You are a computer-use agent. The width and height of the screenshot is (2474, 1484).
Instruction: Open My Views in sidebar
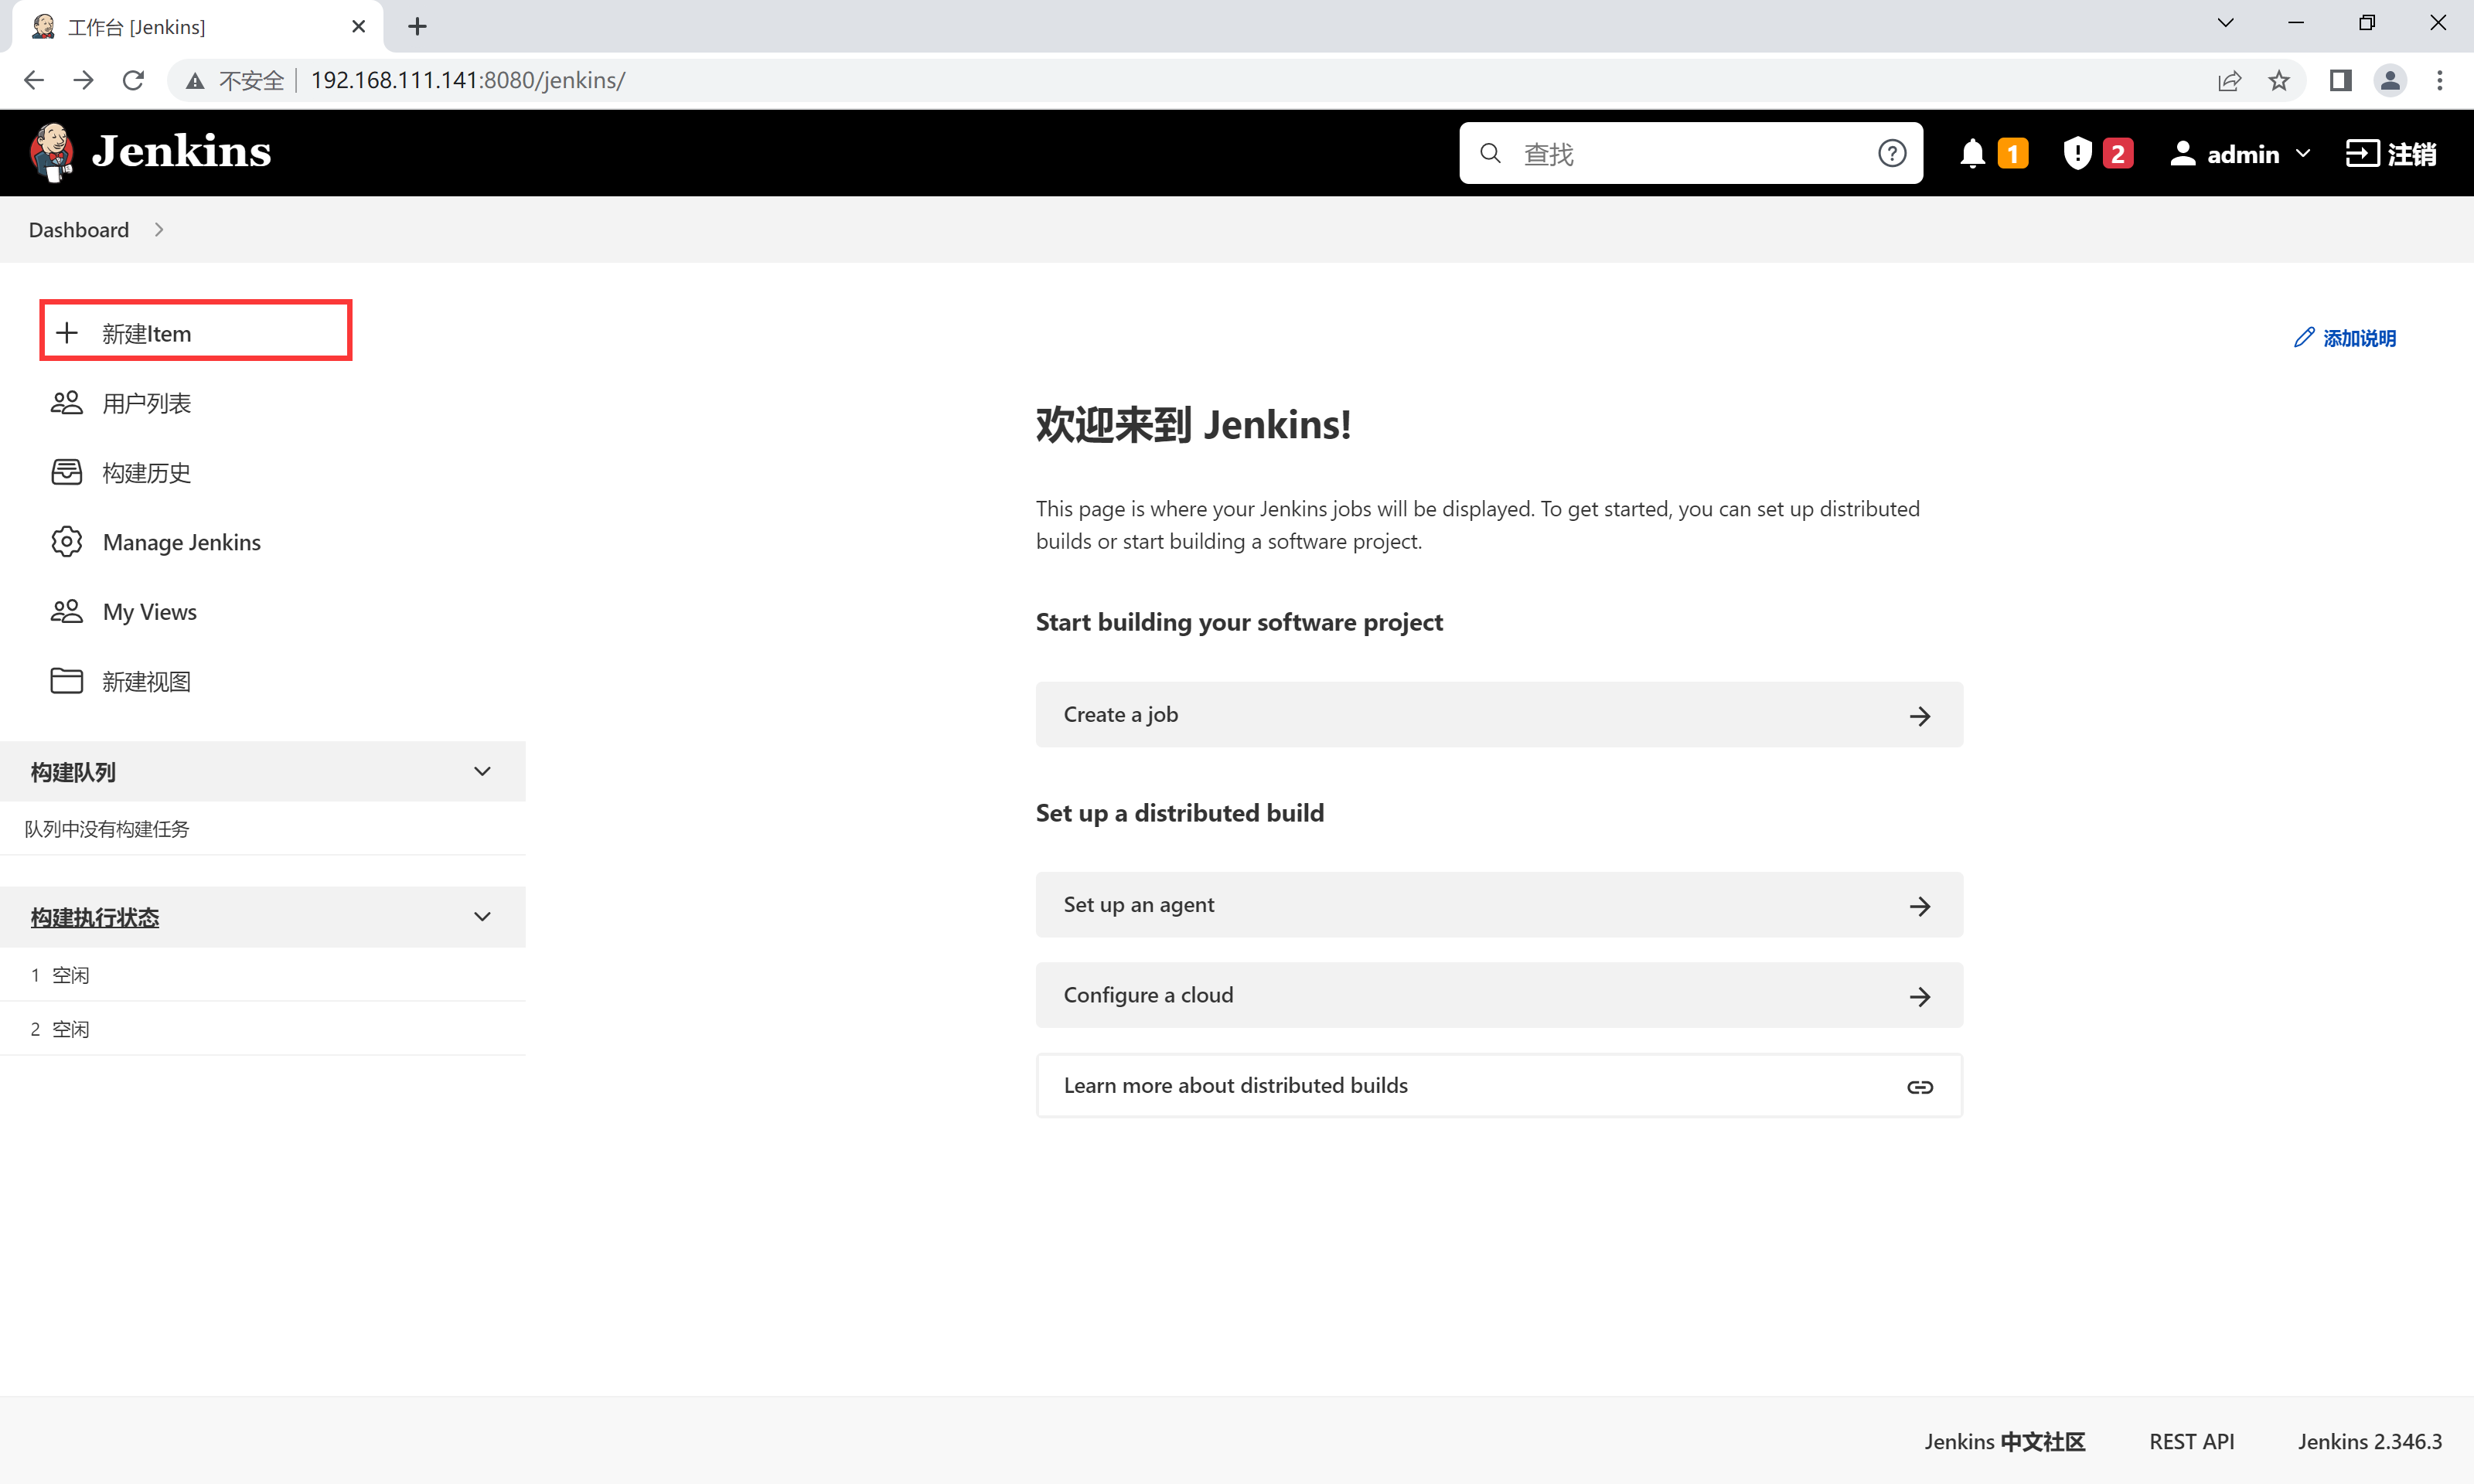click(149, 612)
